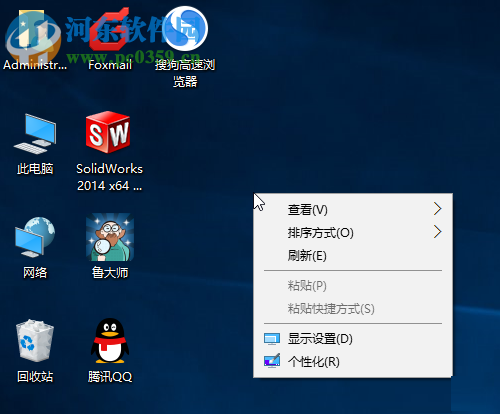The image size is (500, 414).
Task: Select the SolidWorks 2014 x64 icon
Action: pos(108,133)
